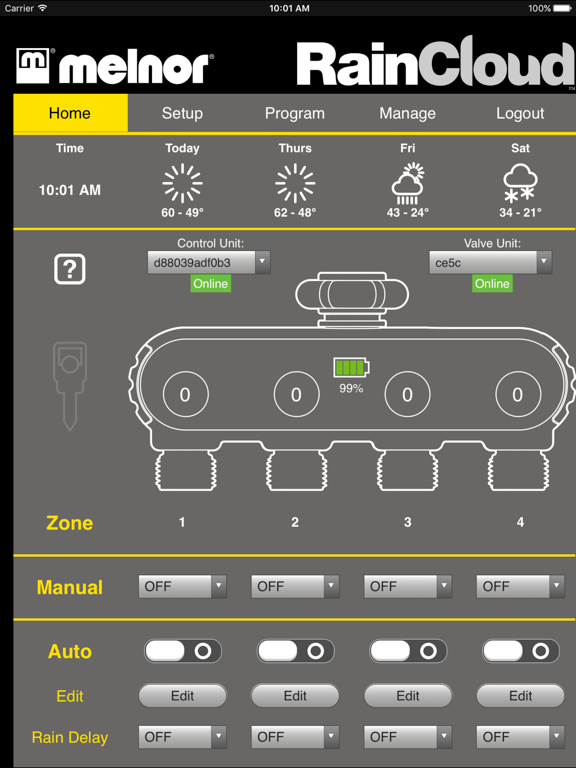Click the moisture sensor probe icon
The image size is (576, 768).
[x=70, y=386]
